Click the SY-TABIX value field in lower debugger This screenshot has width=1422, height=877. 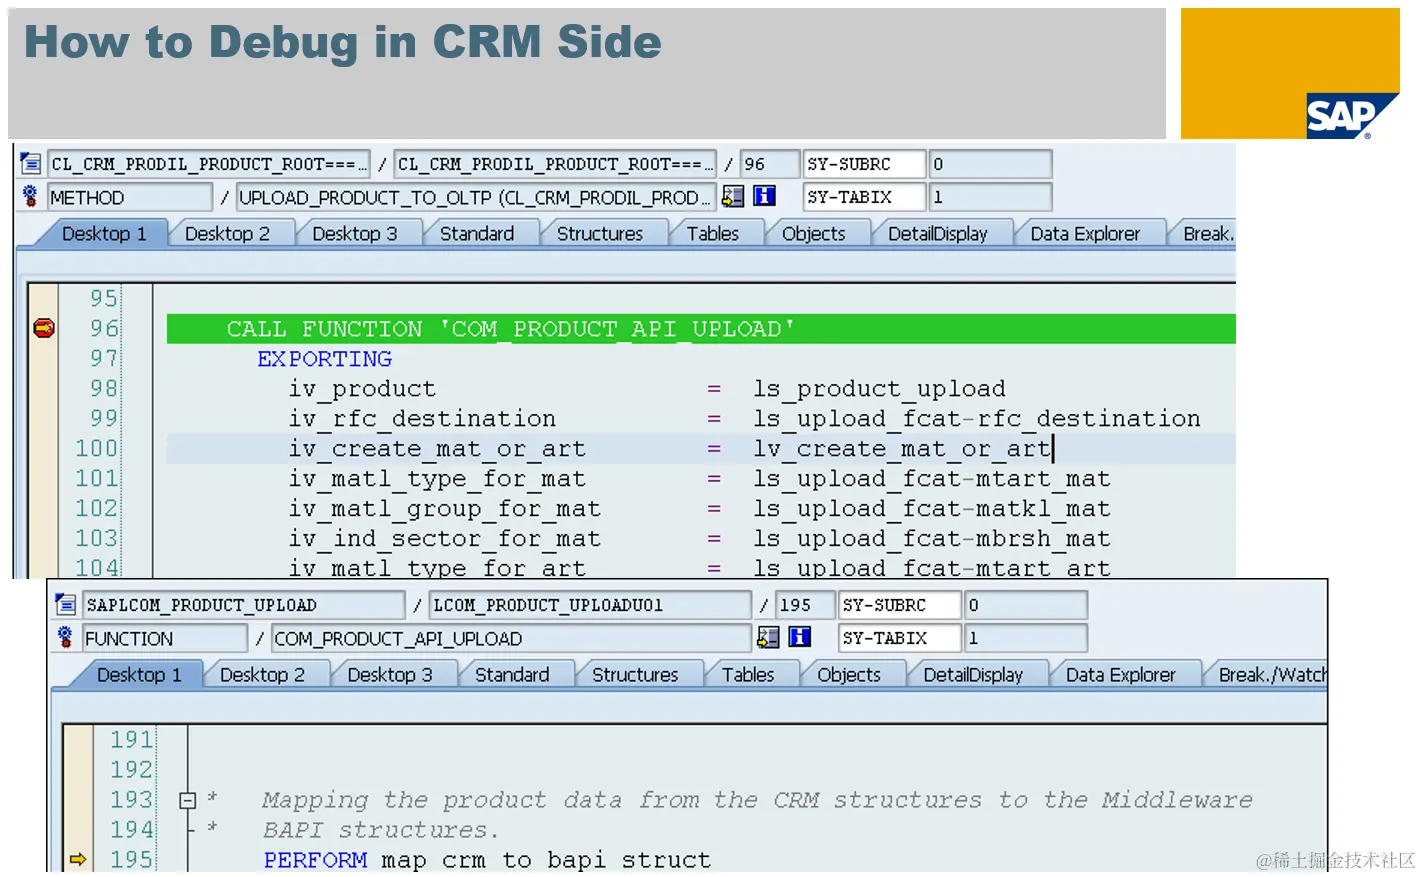tap(1025, 638)
